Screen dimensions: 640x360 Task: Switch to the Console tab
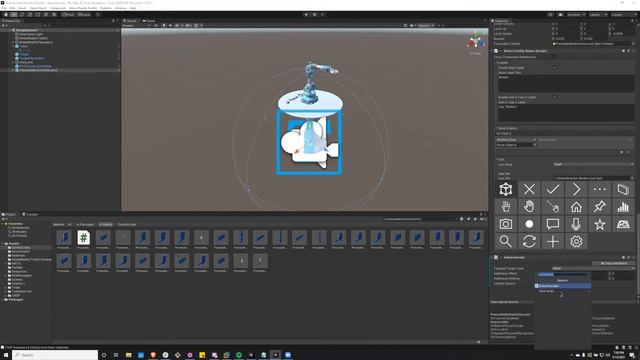point(30,214)
